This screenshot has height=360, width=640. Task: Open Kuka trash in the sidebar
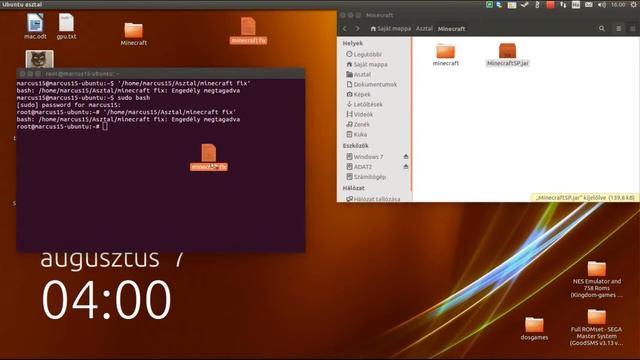(x=357, y=134)
